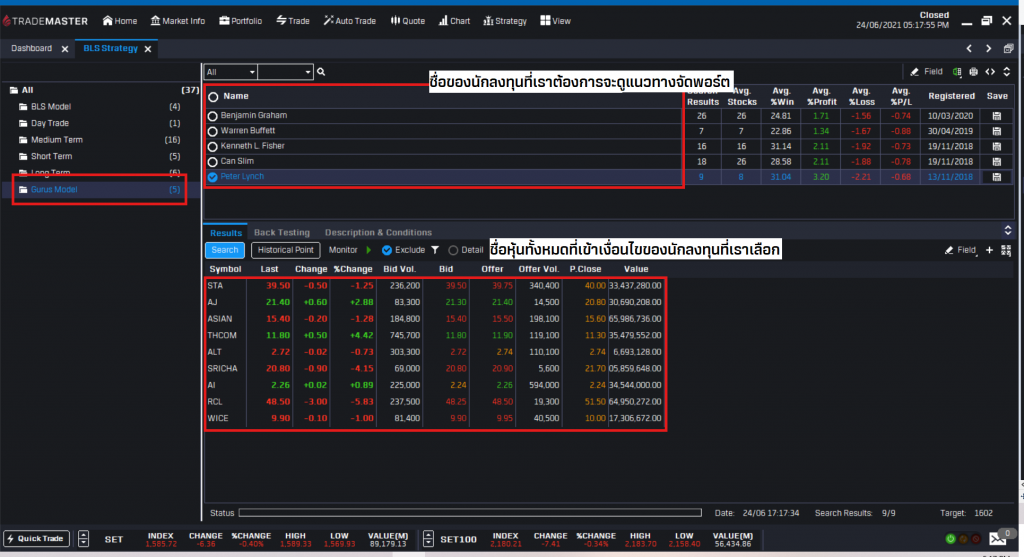Change the SET index with stepper
Screen dimensions: 1024x557
click(84, 539)
